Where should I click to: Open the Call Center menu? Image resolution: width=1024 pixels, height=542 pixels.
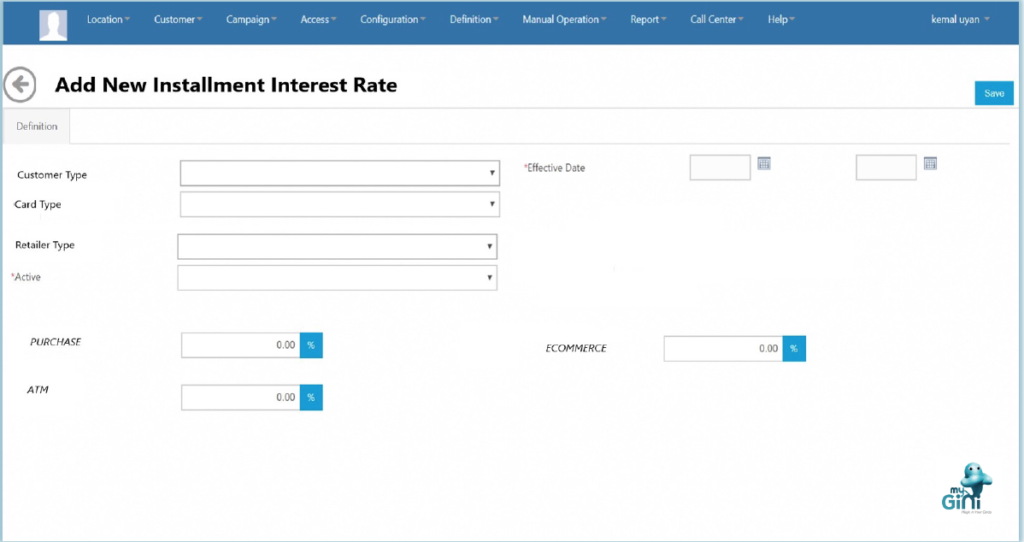point(716,20)
